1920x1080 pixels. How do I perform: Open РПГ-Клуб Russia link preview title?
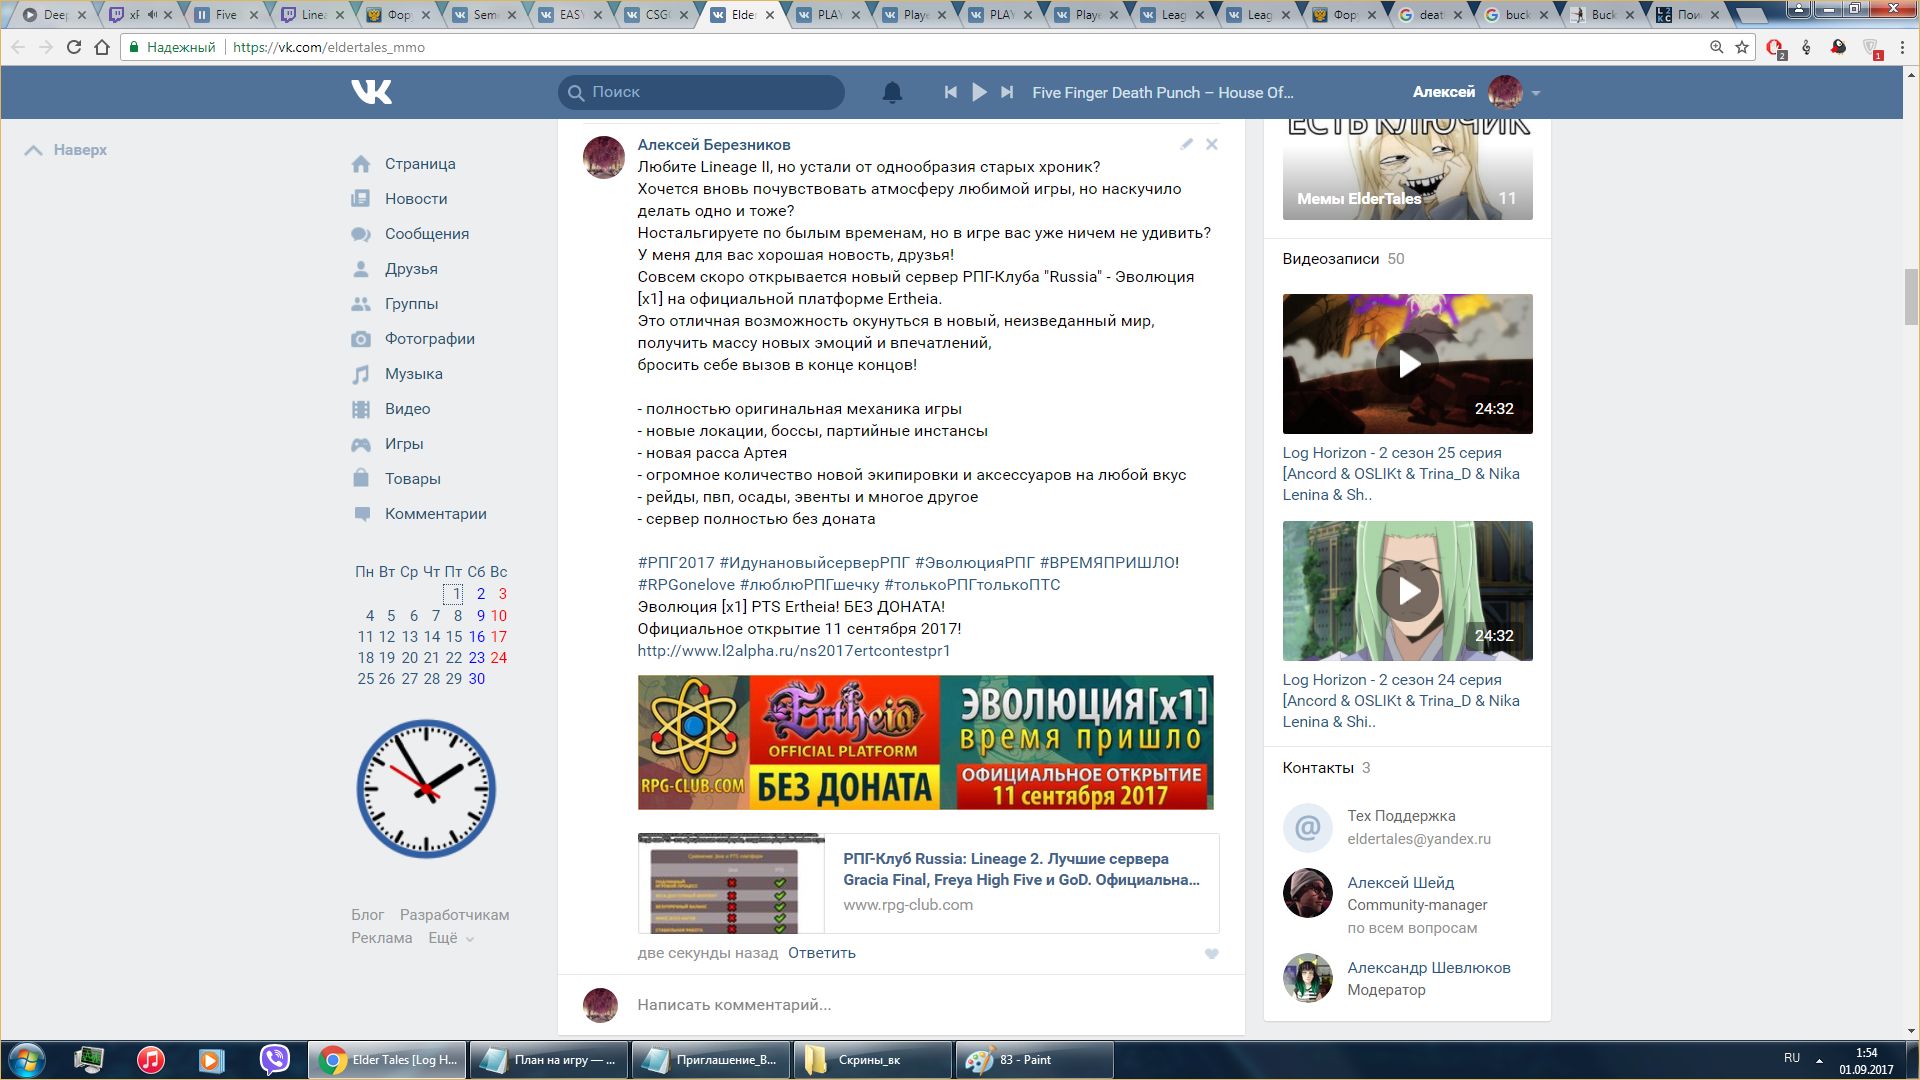(x=1021, y=869)
